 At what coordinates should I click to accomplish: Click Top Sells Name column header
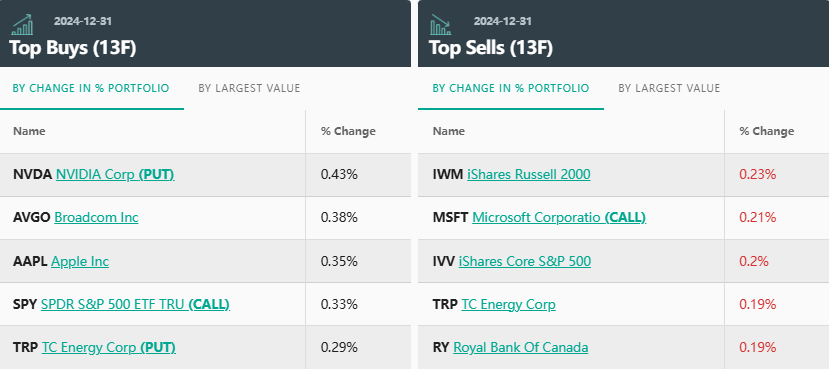click(449, 131)
